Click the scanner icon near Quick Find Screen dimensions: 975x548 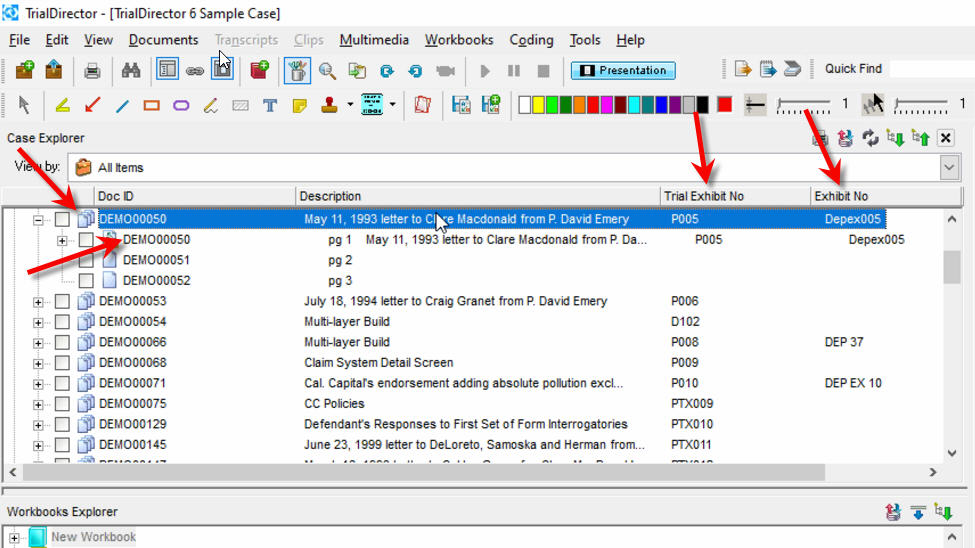[792, 69]
